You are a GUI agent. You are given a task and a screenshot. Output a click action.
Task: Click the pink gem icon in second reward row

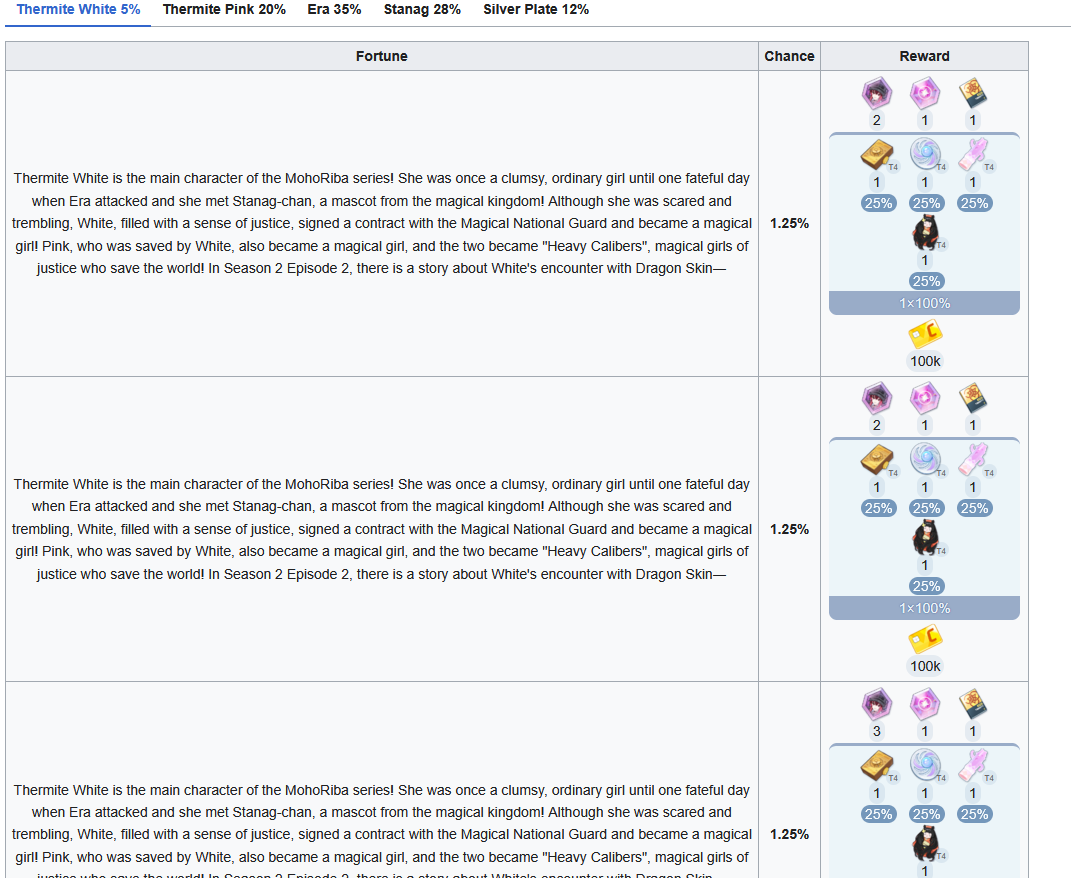(924, 398)
